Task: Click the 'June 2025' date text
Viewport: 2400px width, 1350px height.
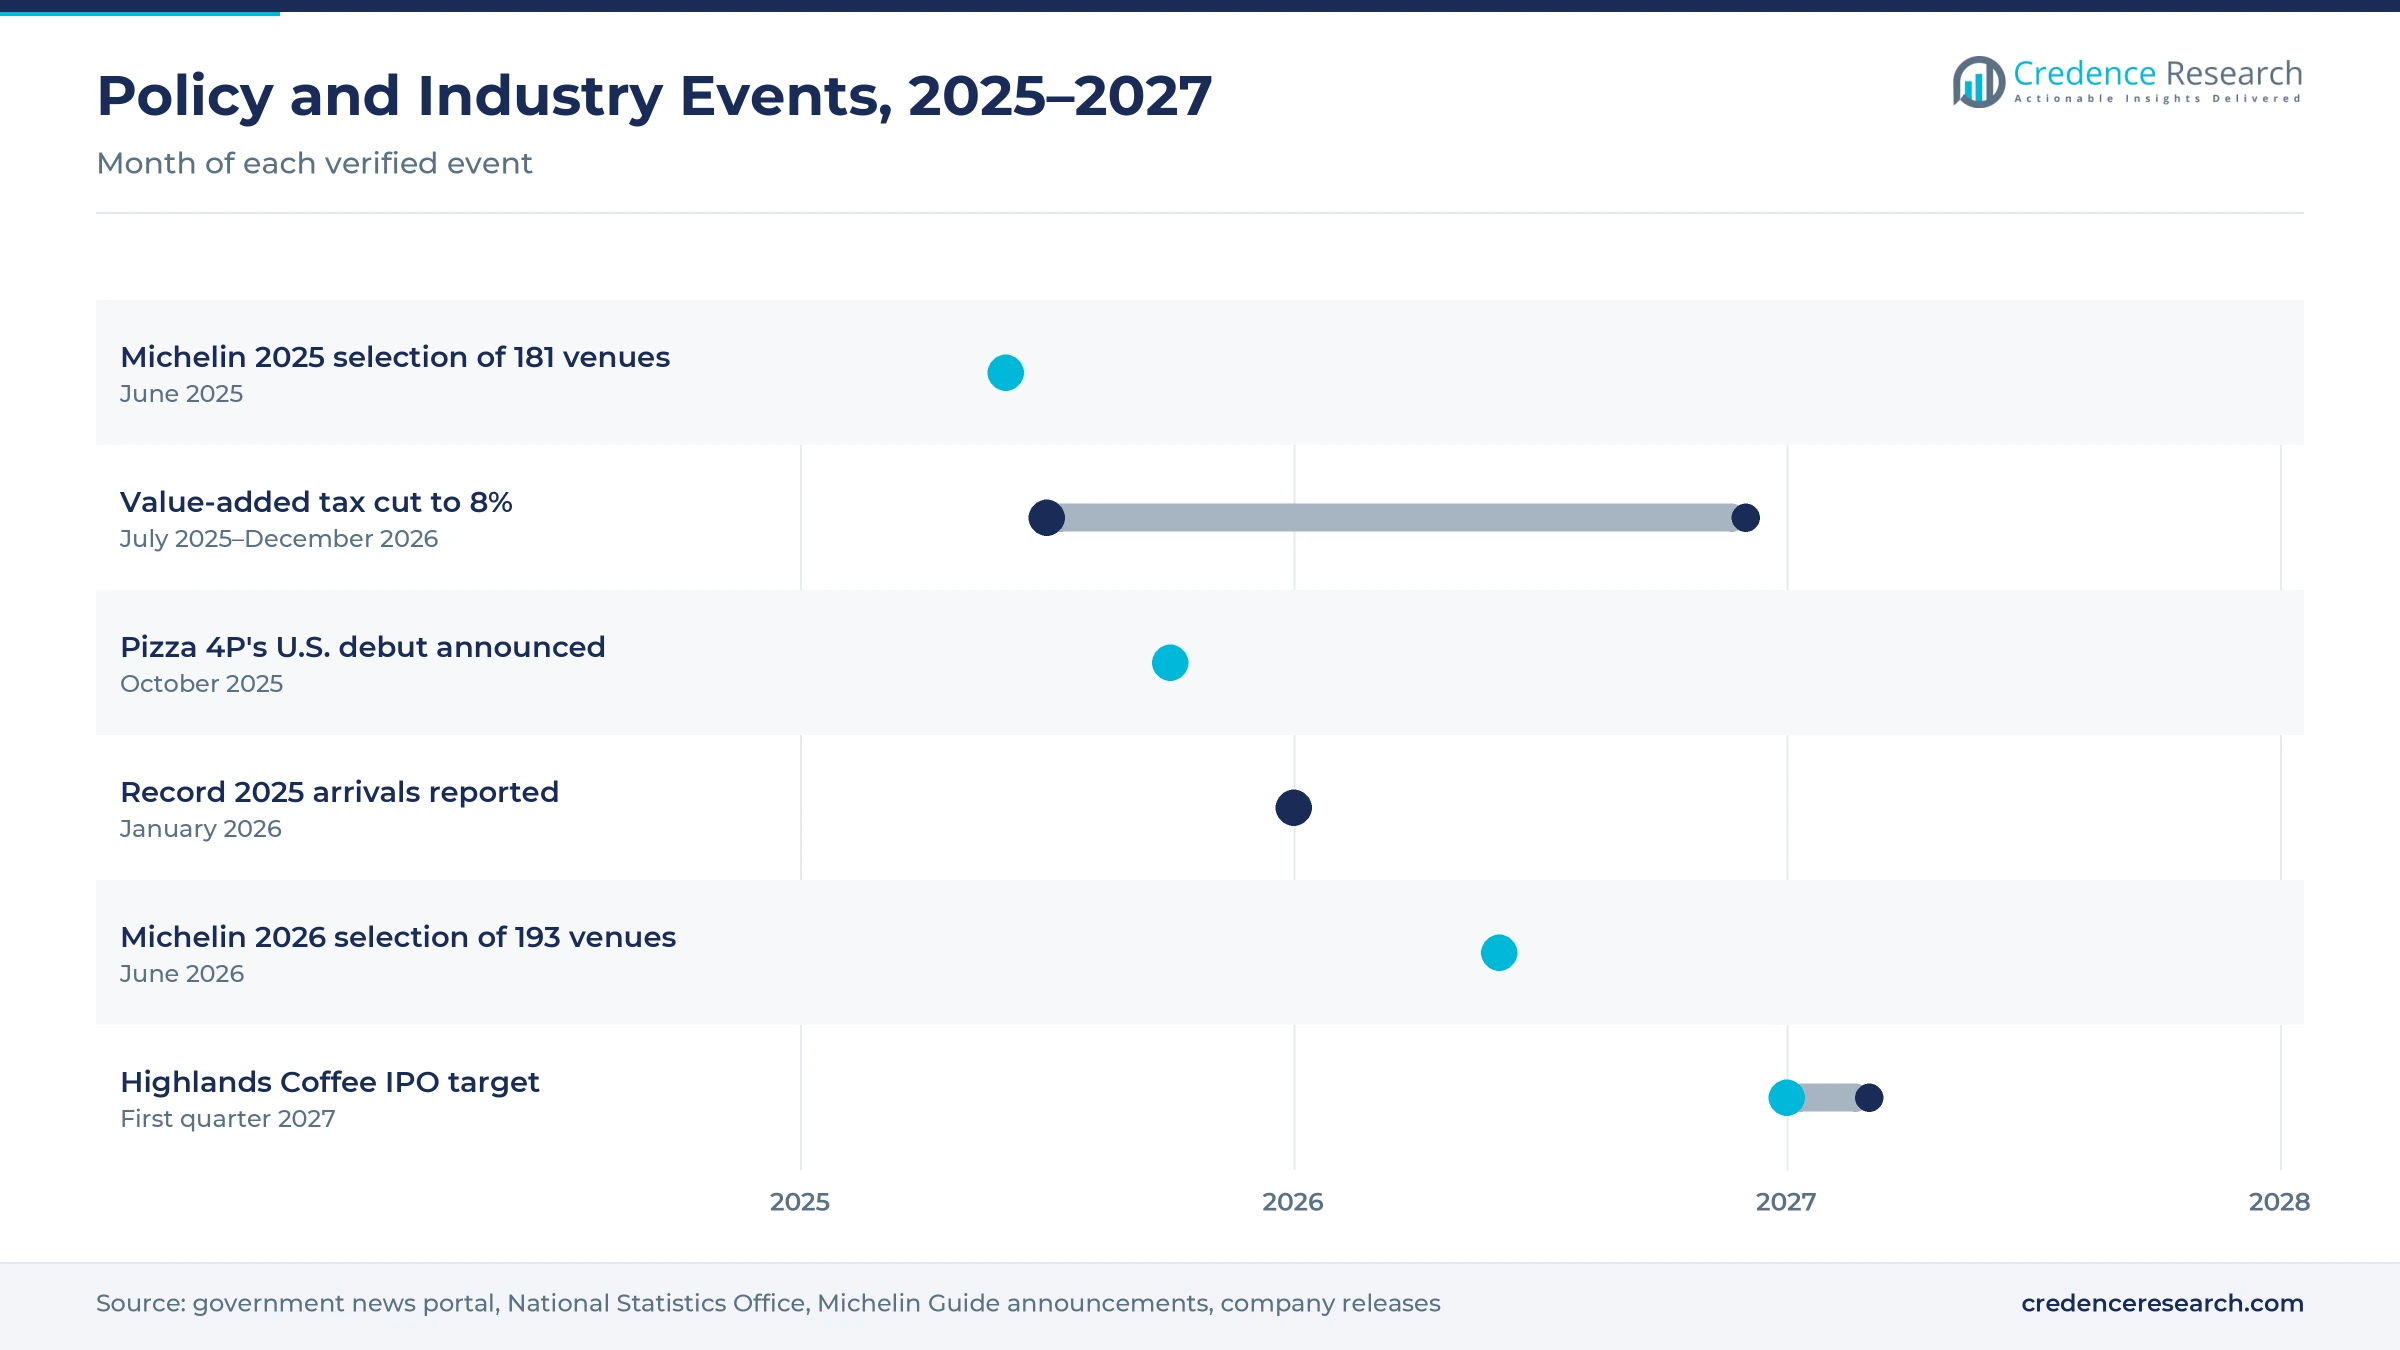Action: click(181, 394)
